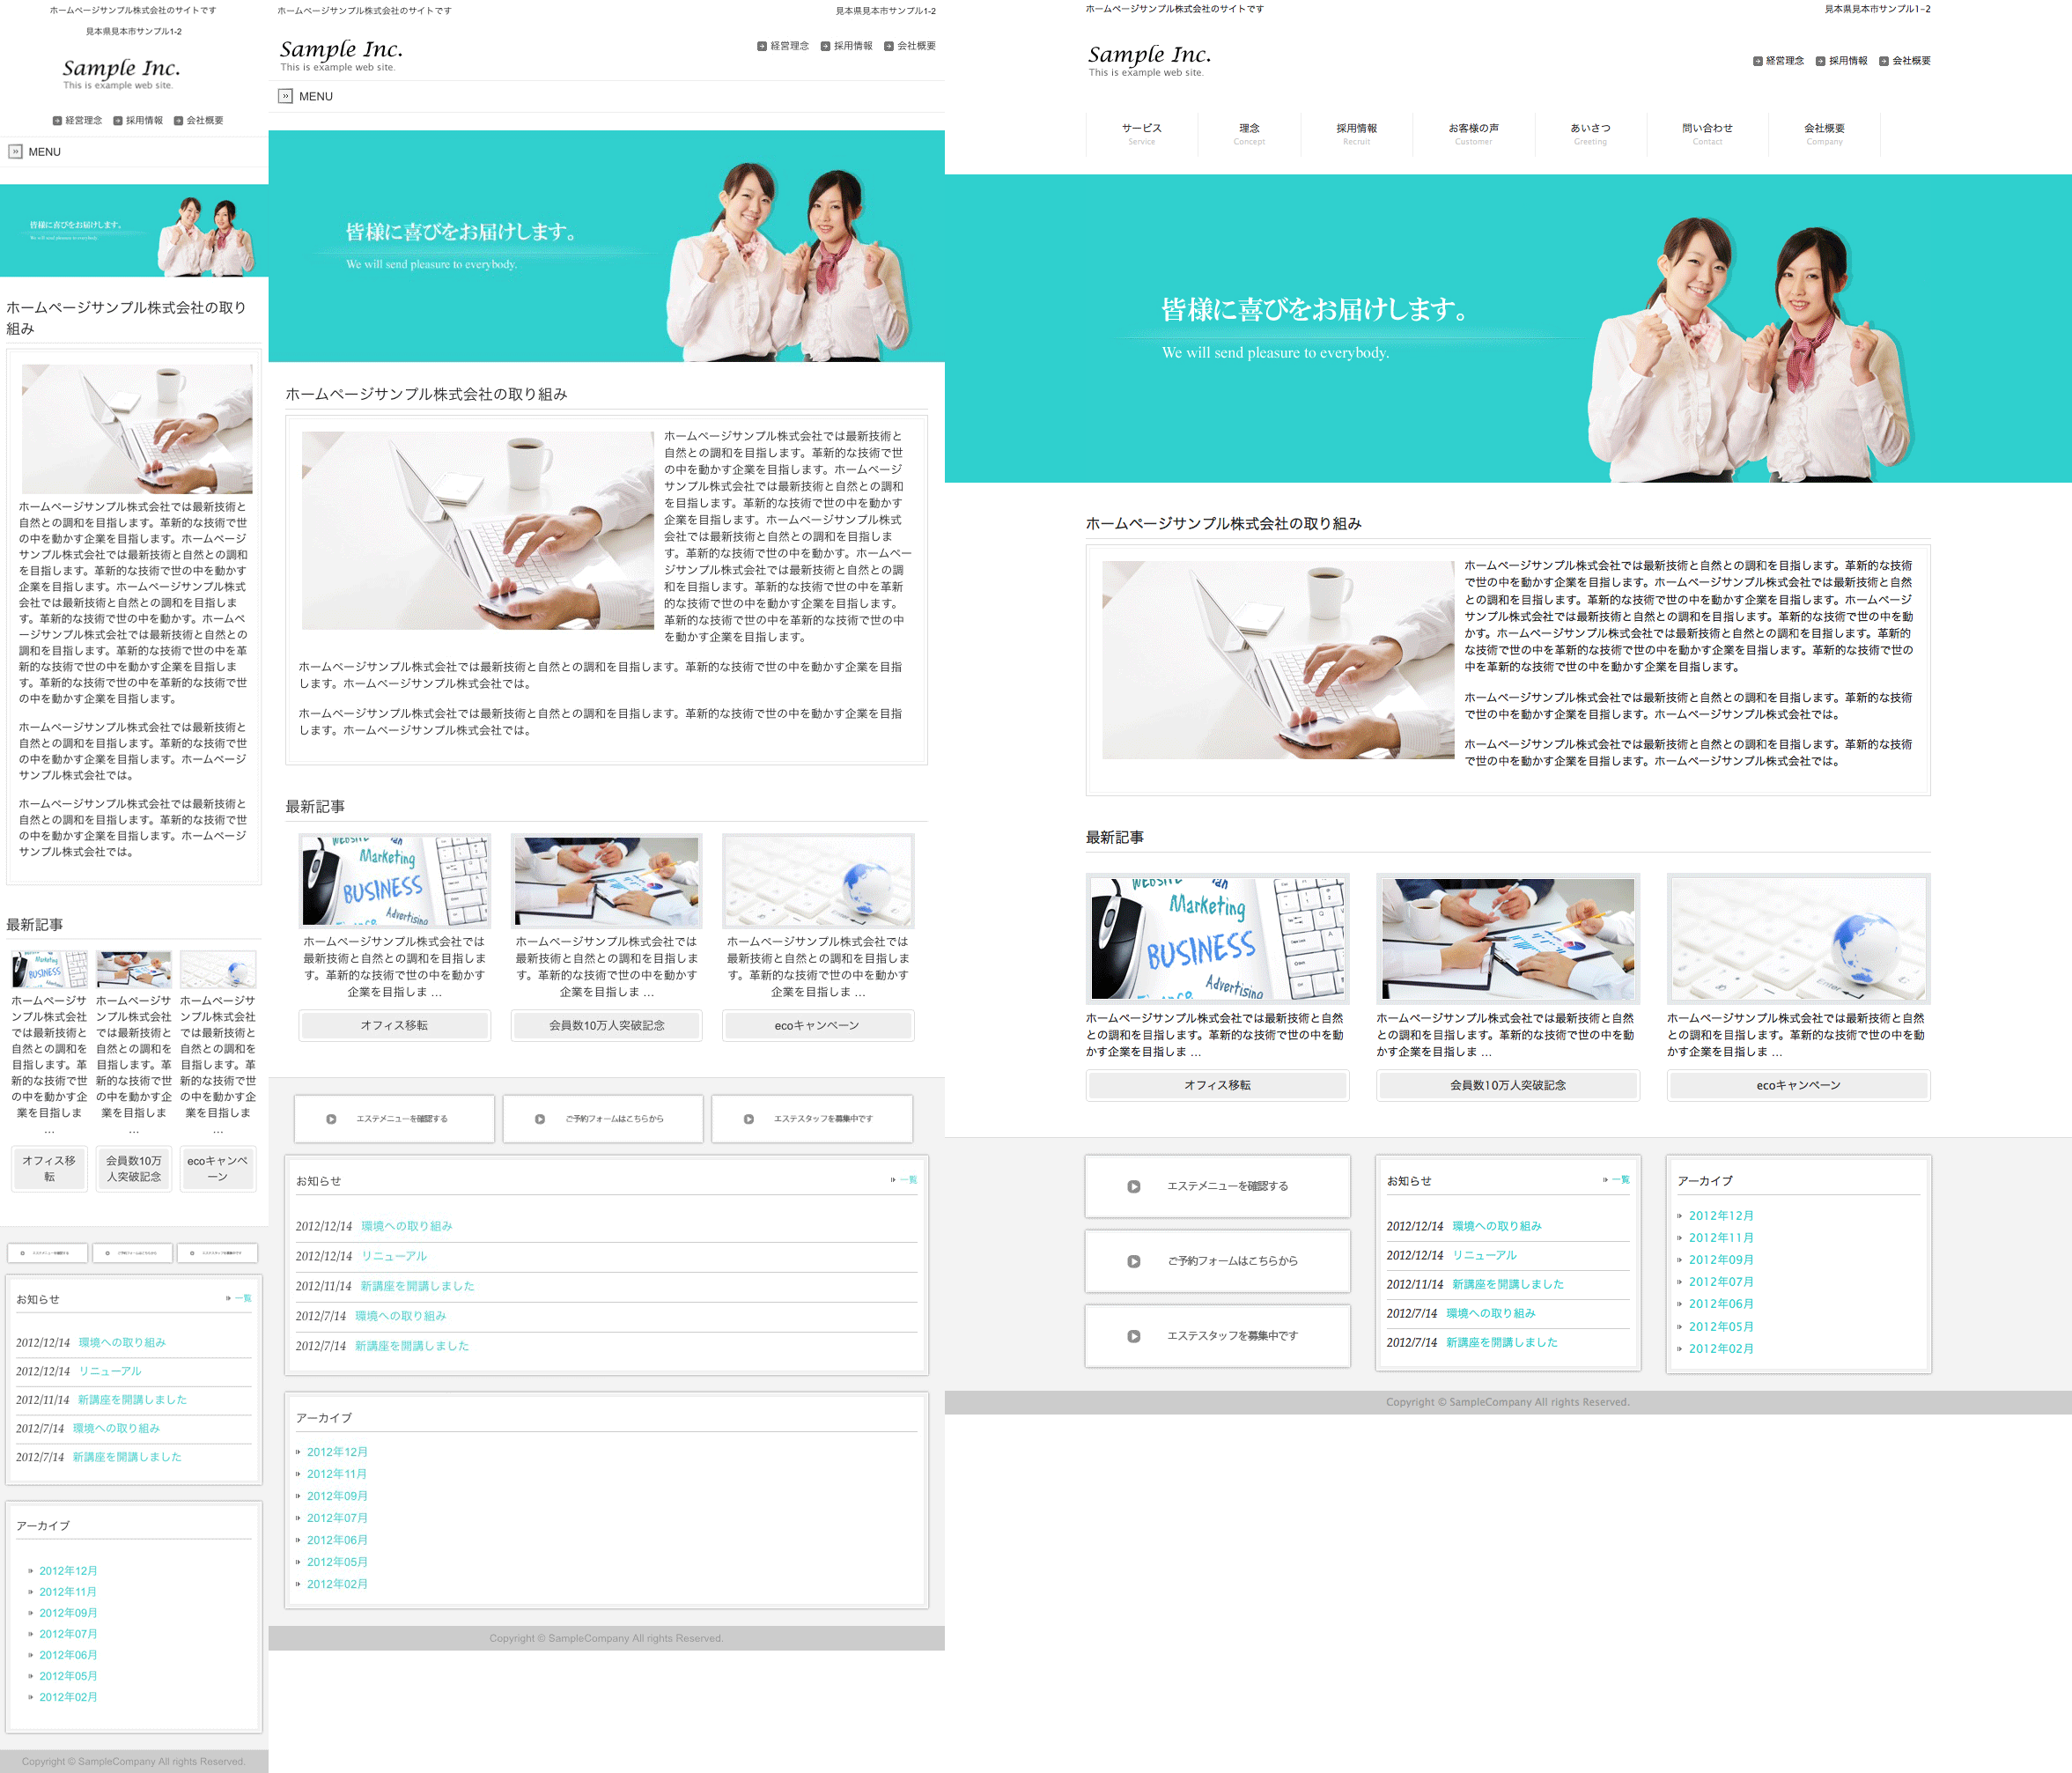
Task: Click the double-arrow icon beside MENU in the mobile layout
Action: [15, 152]
